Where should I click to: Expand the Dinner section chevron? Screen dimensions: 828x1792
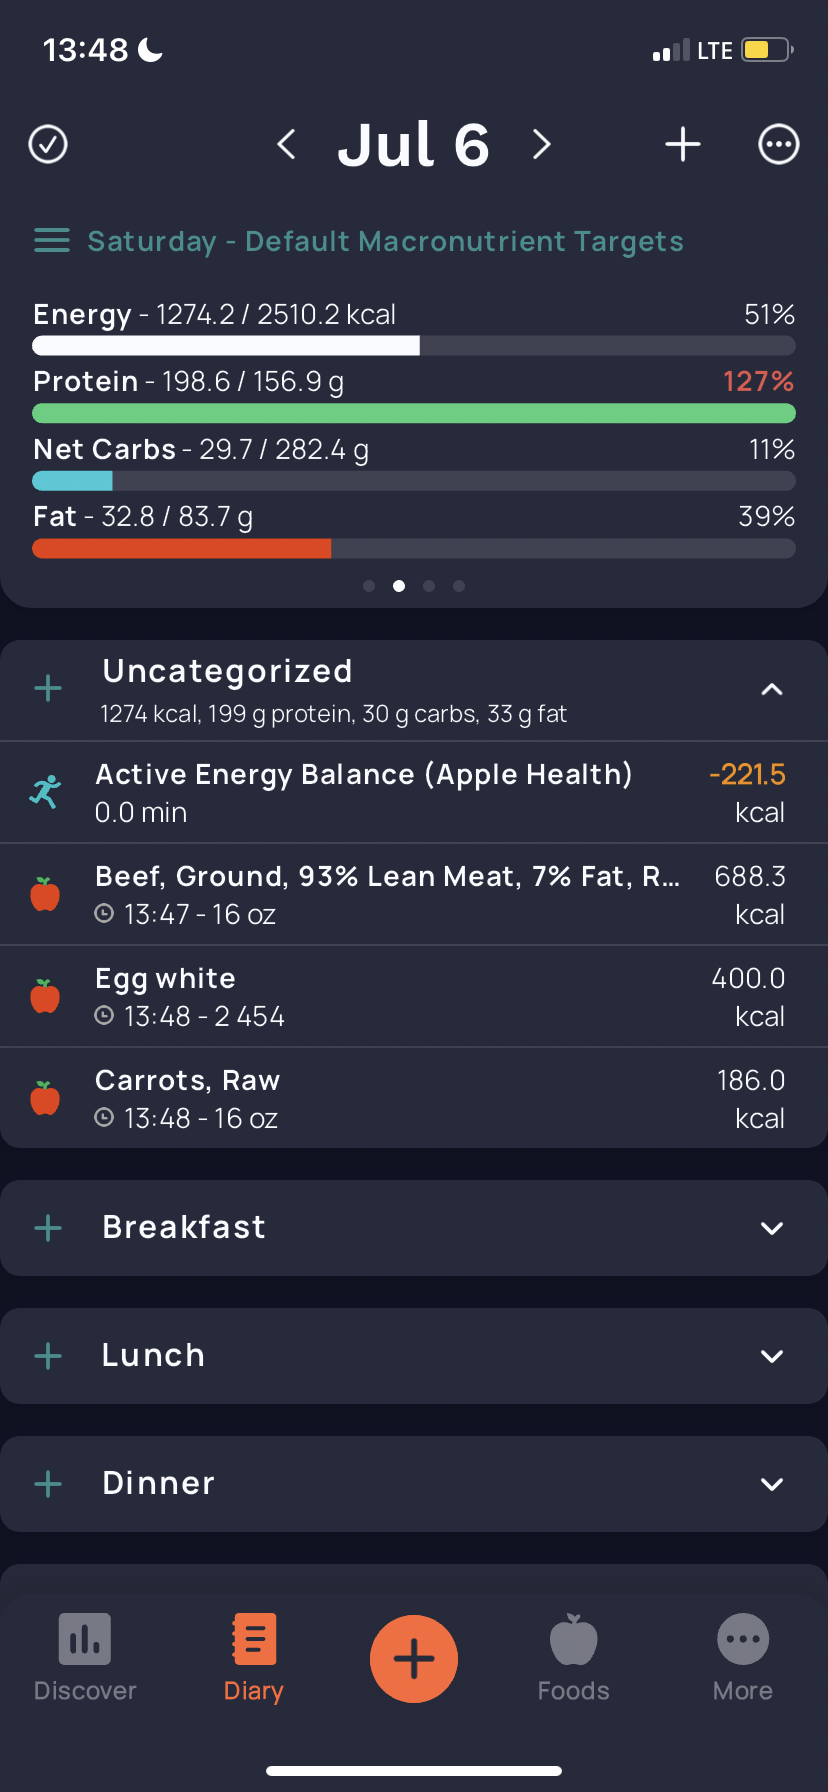pyautogui.click(x=772, y=1484)
